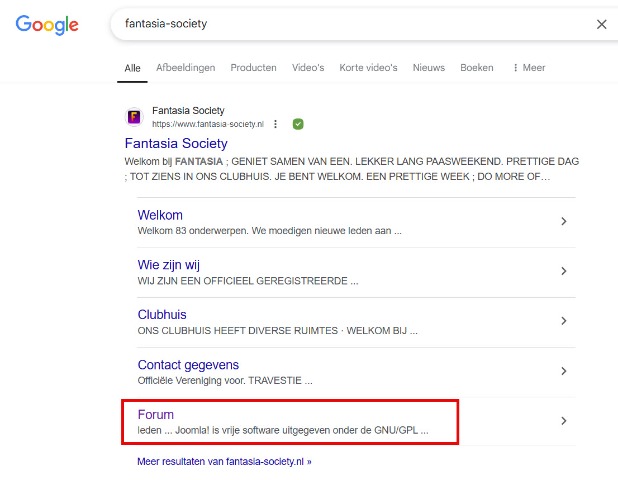Viewport: 618px width, 480px height.
Task: Switch to the Boeken tab
Action: [477, 68]
